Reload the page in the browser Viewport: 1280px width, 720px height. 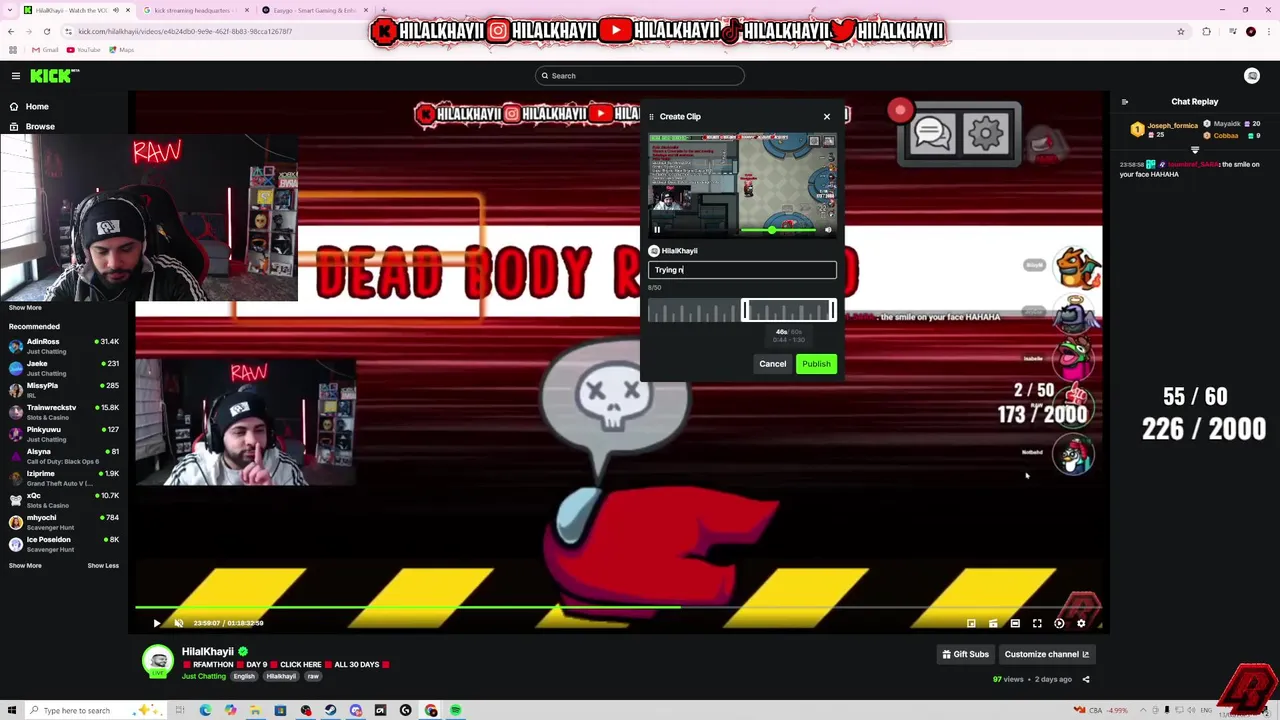(46, 31)
